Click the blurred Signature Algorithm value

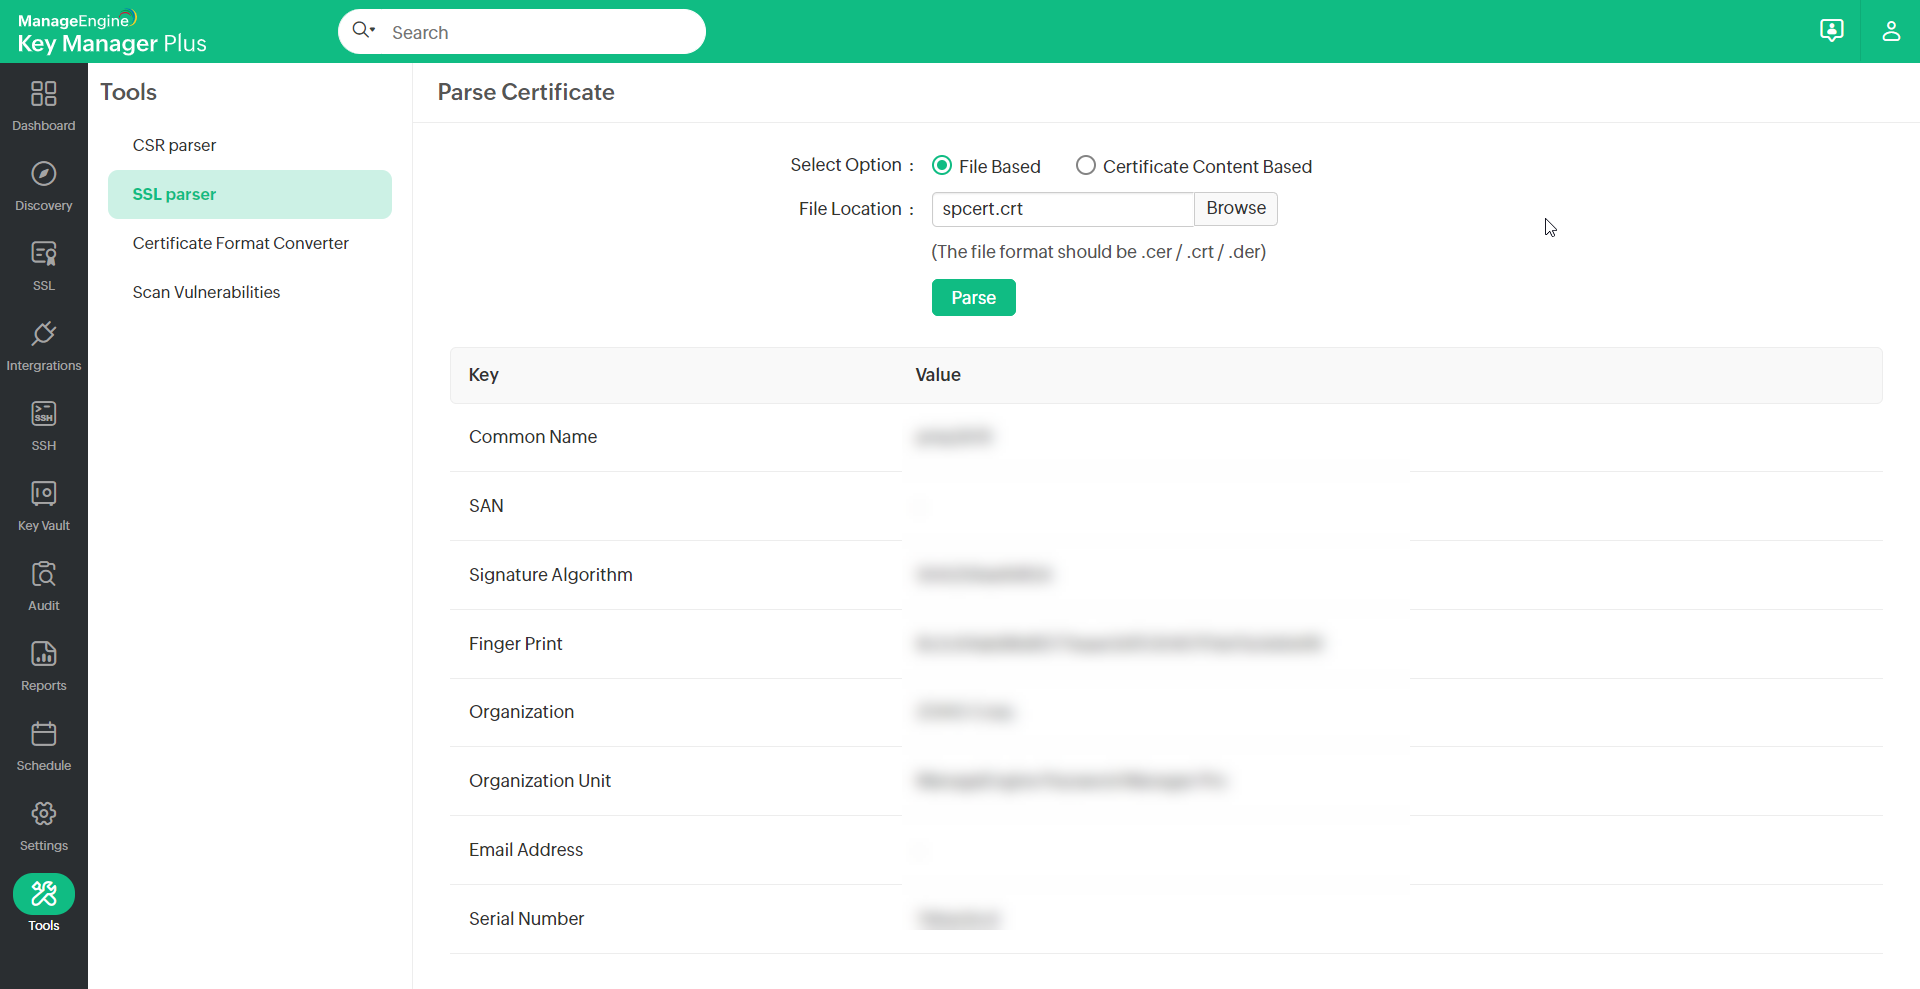(984, 575)
